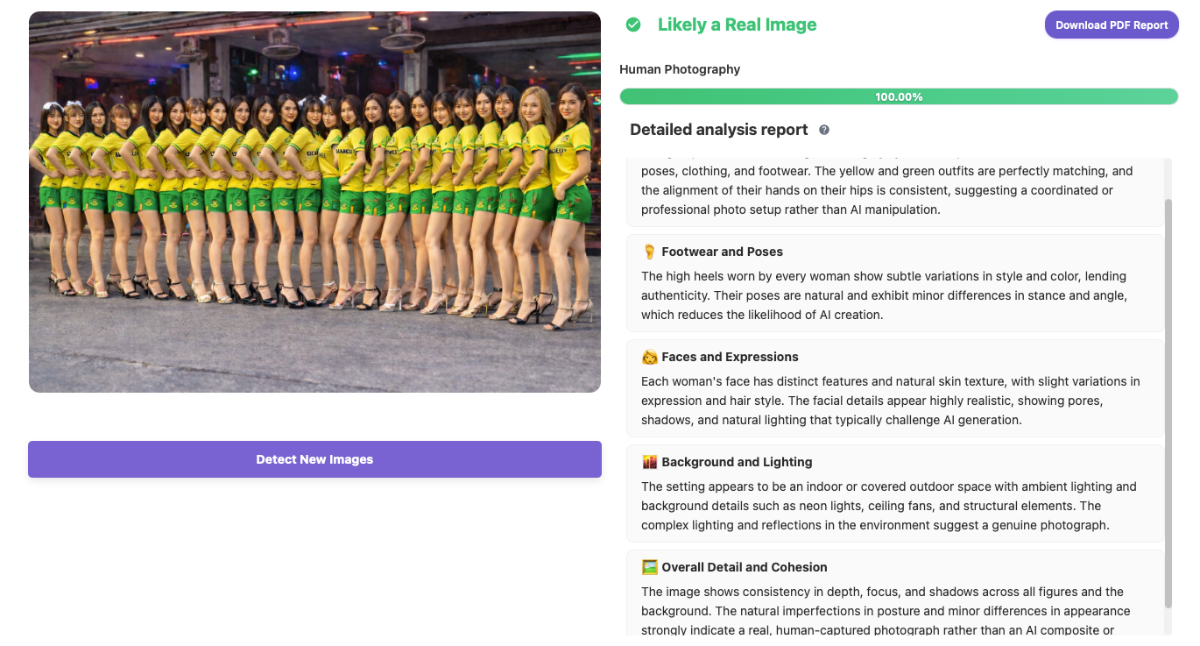Click the high heels description paragraph
Viewport: 1200px width, 646px height.
[x=884, y=295]
